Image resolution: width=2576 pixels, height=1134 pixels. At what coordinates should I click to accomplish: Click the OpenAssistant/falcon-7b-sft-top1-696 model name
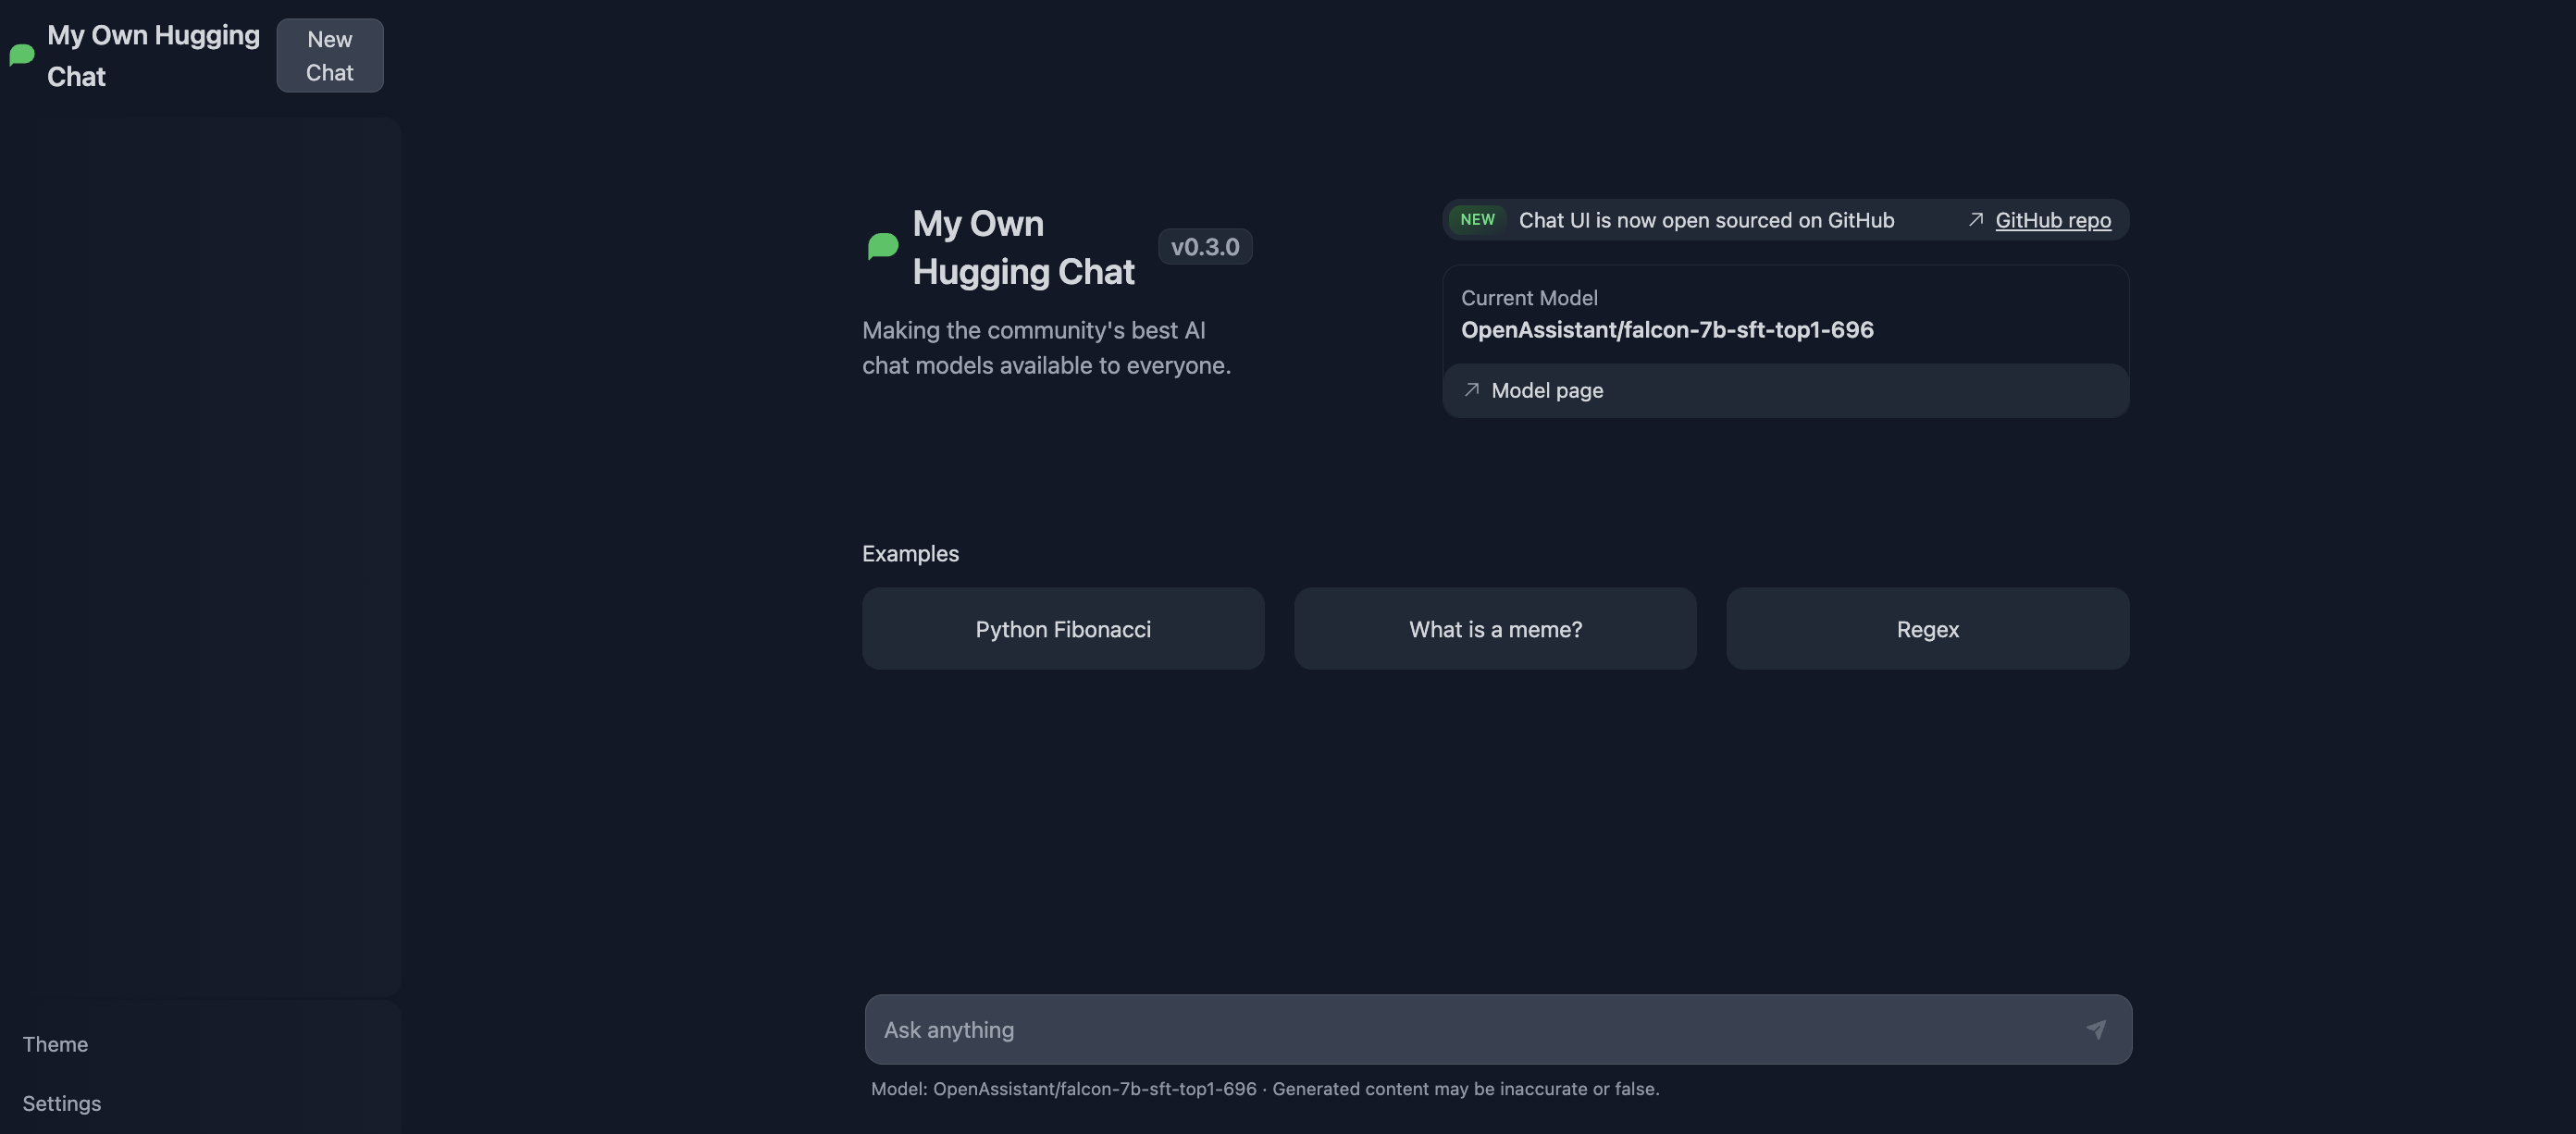click(x=1667, y=330)
